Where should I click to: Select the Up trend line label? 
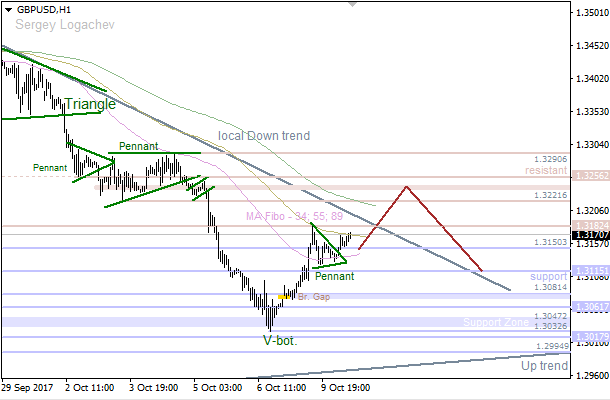point(544,367)
